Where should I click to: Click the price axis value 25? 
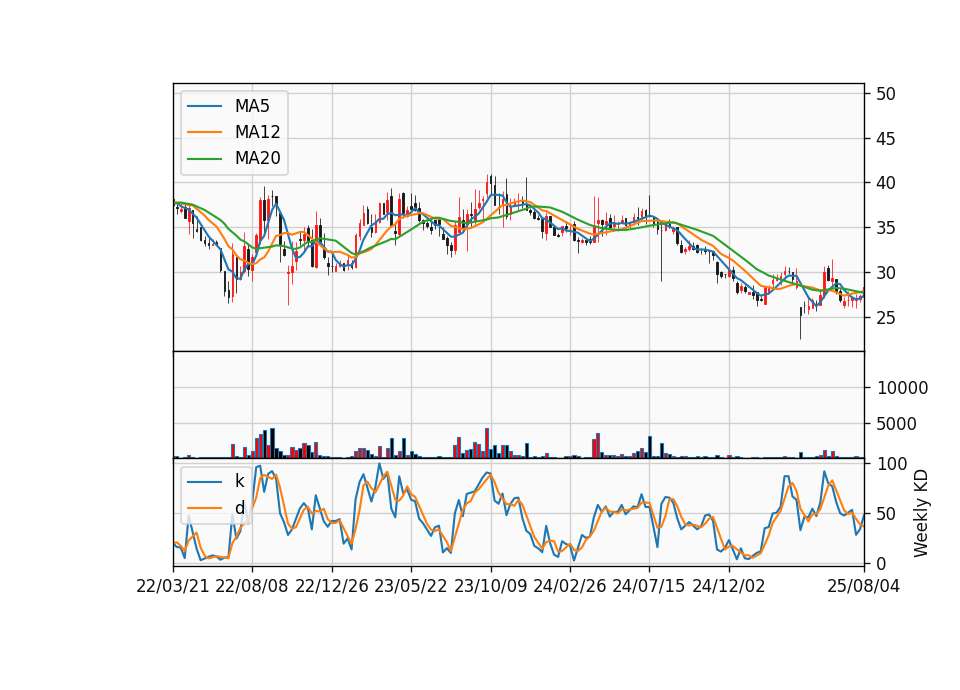(x=886, y=318)
